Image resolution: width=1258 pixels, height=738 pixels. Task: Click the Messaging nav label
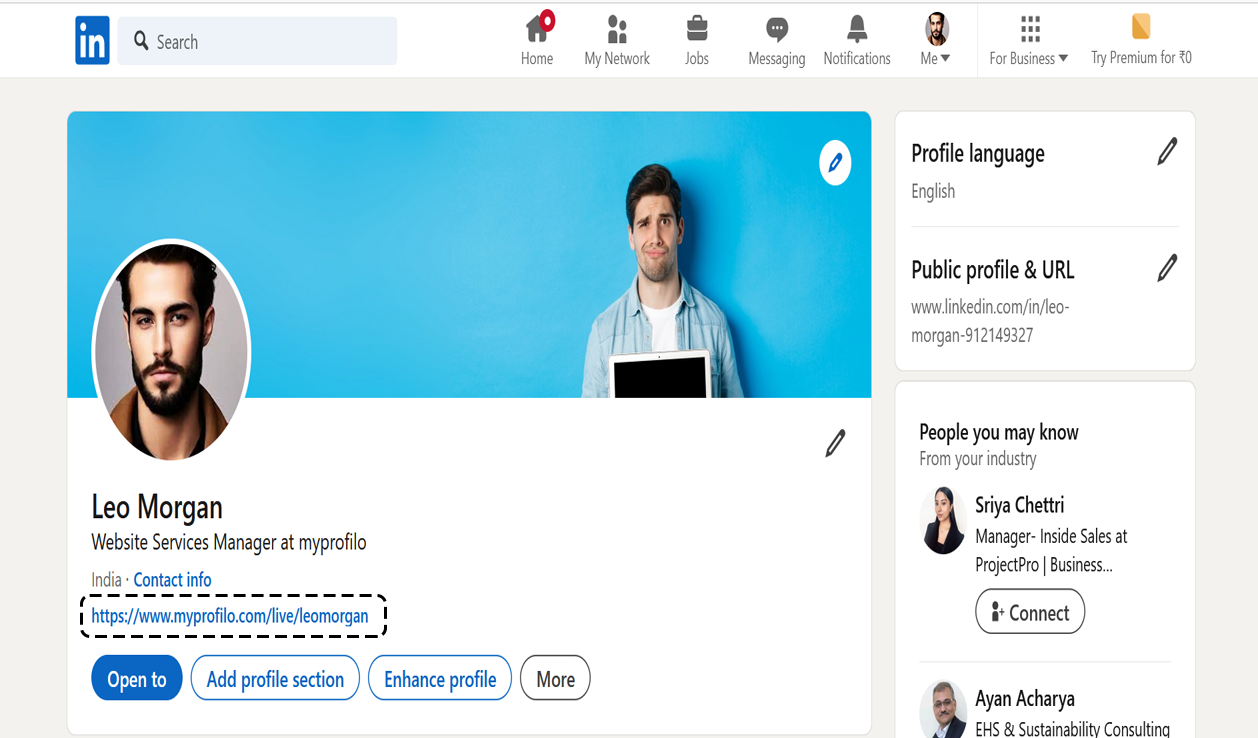[777, 59]
